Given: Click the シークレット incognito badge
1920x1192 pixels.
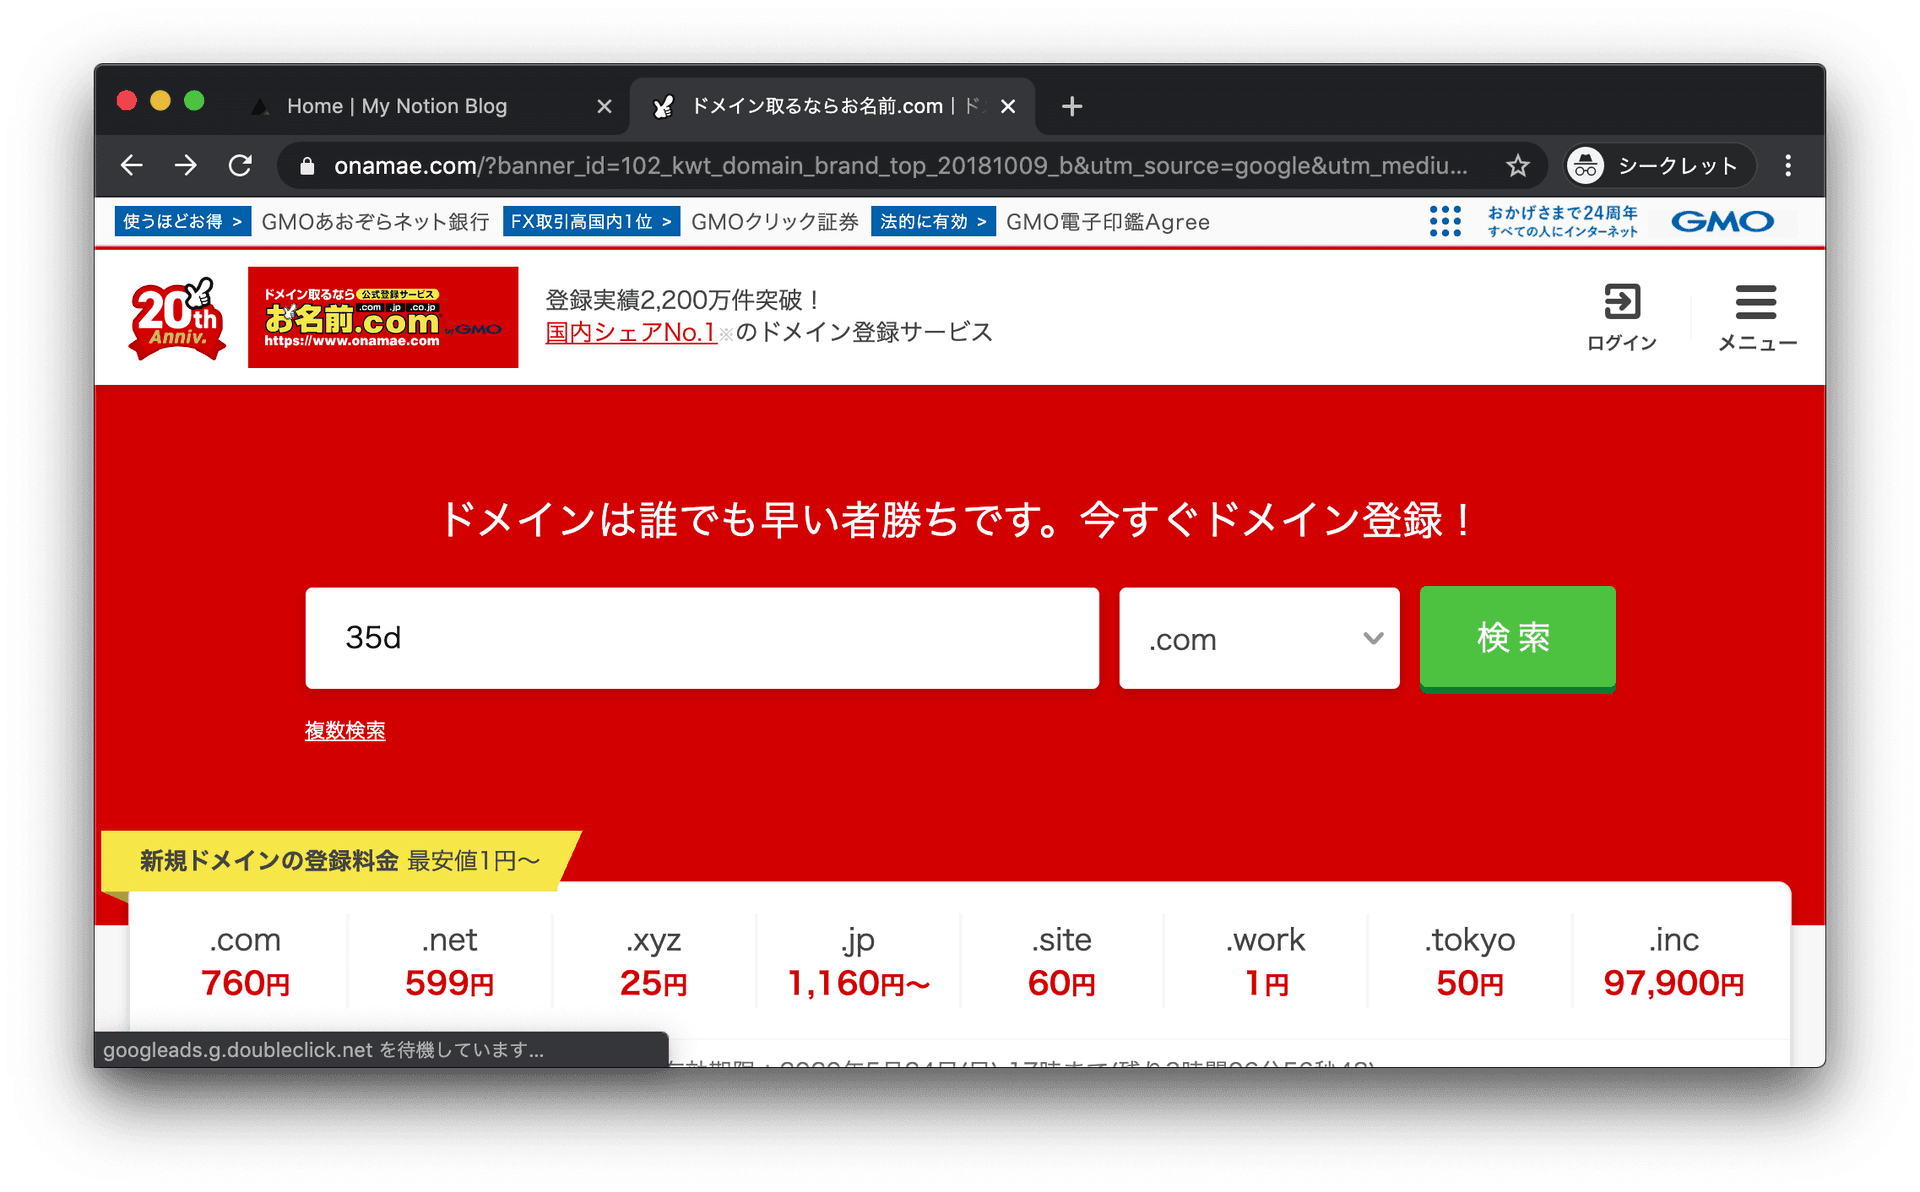Looking at the screenshot, I should pyautogui.click(x=1658, y=166).
